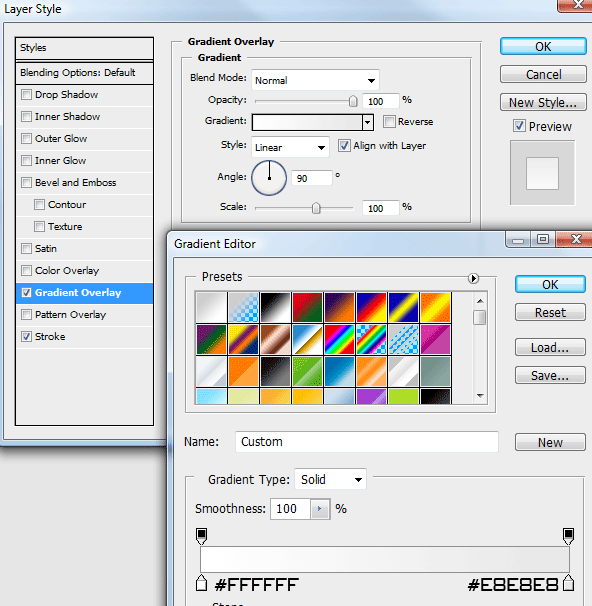Click the New Style... button
592x606 pixels.
pos(543,102)
